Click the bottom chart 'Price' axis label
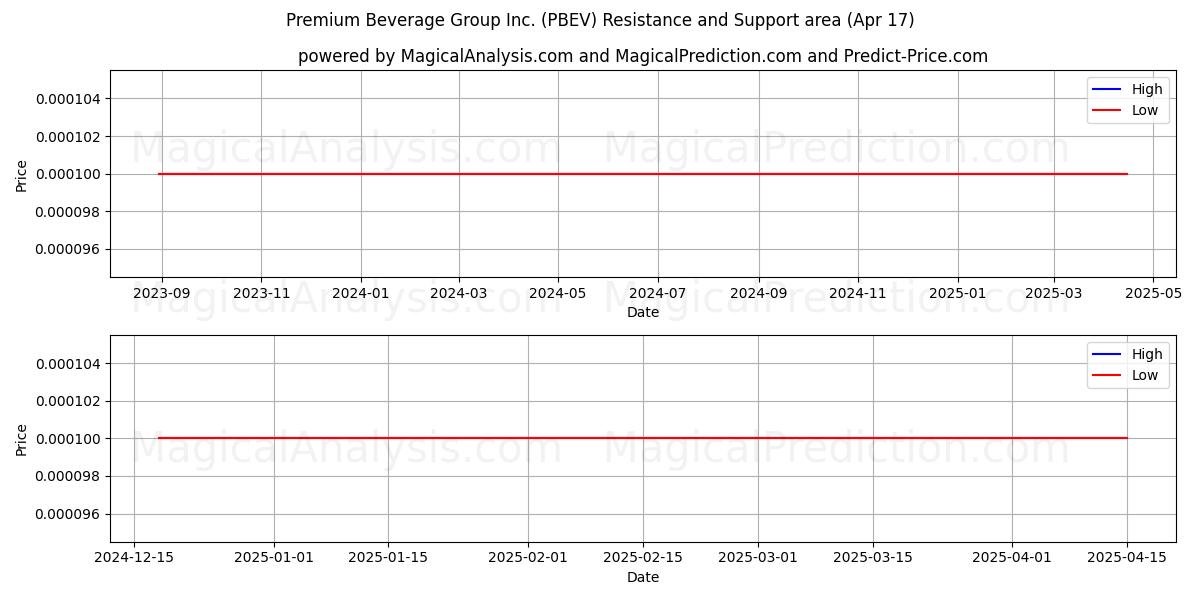 [22, 439]
